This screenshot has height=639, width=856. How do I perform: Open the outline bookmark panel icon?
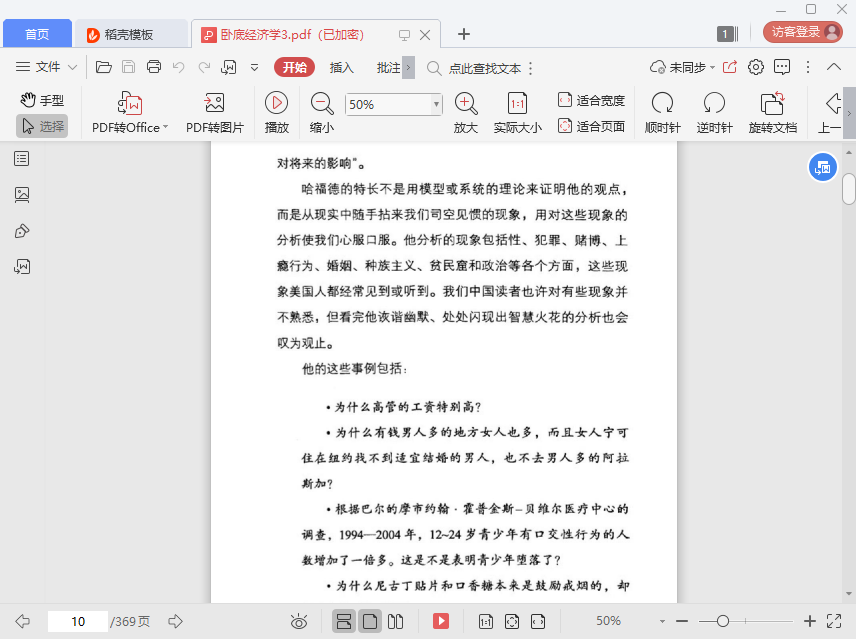tap(22, 159)
